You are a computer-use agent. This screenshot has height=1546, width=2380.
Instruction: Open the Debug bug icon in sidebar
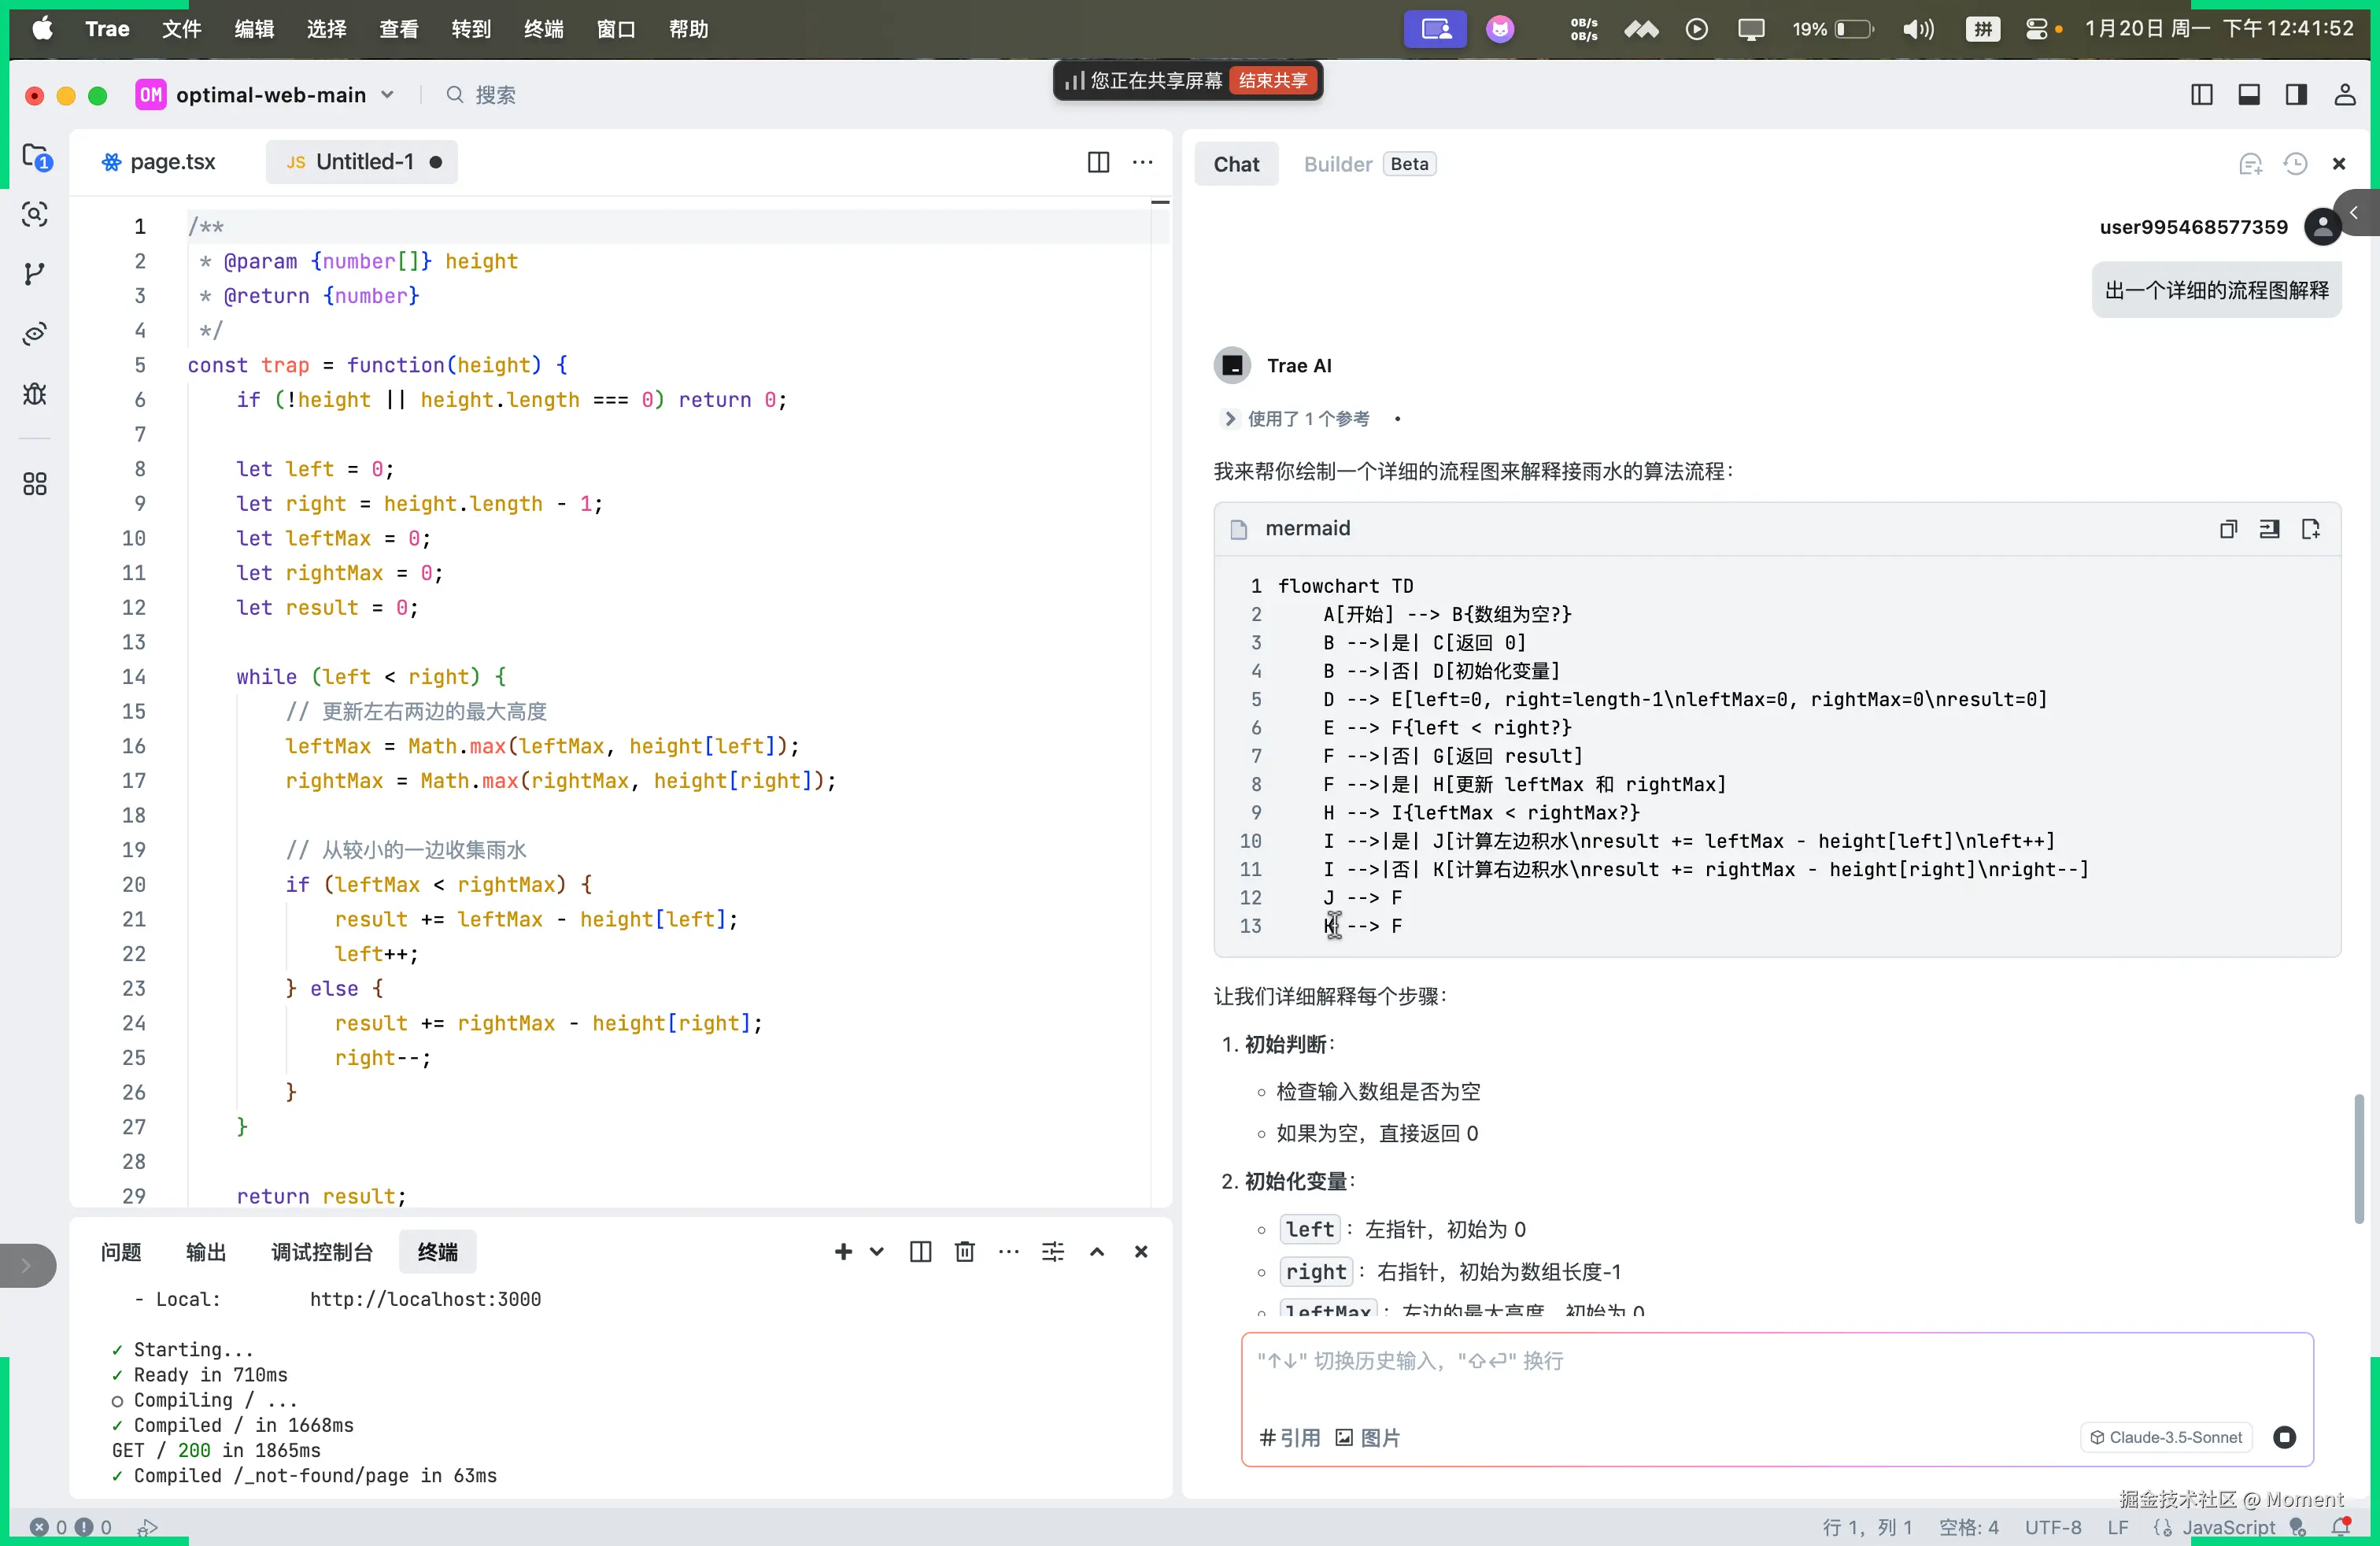(x=35, y=393)
